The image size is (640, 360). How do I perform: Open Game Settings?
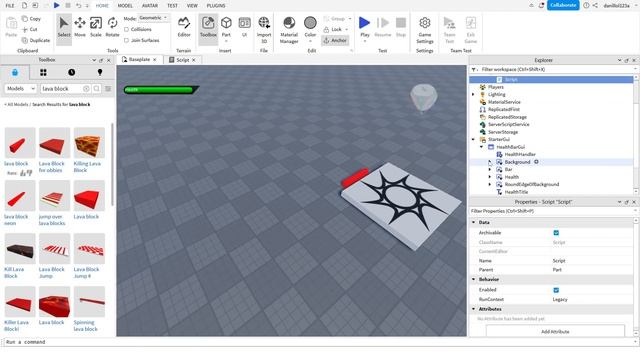[x=425, y=30]
